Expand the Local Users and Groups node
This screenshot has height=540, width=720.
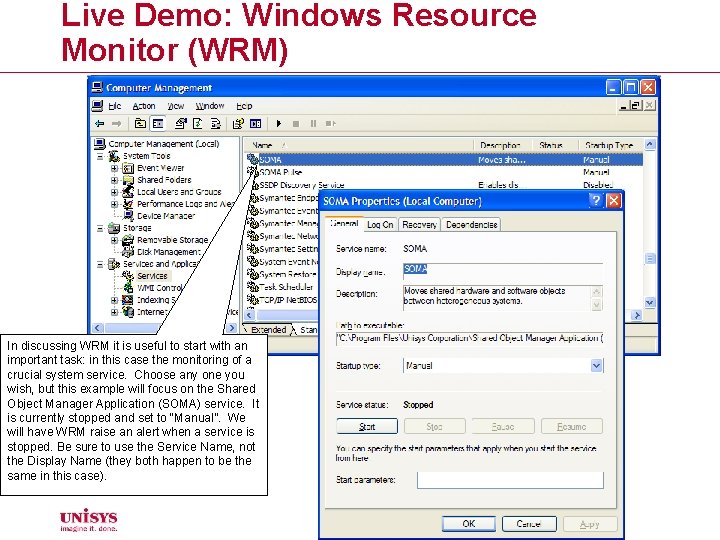point(114,192)
